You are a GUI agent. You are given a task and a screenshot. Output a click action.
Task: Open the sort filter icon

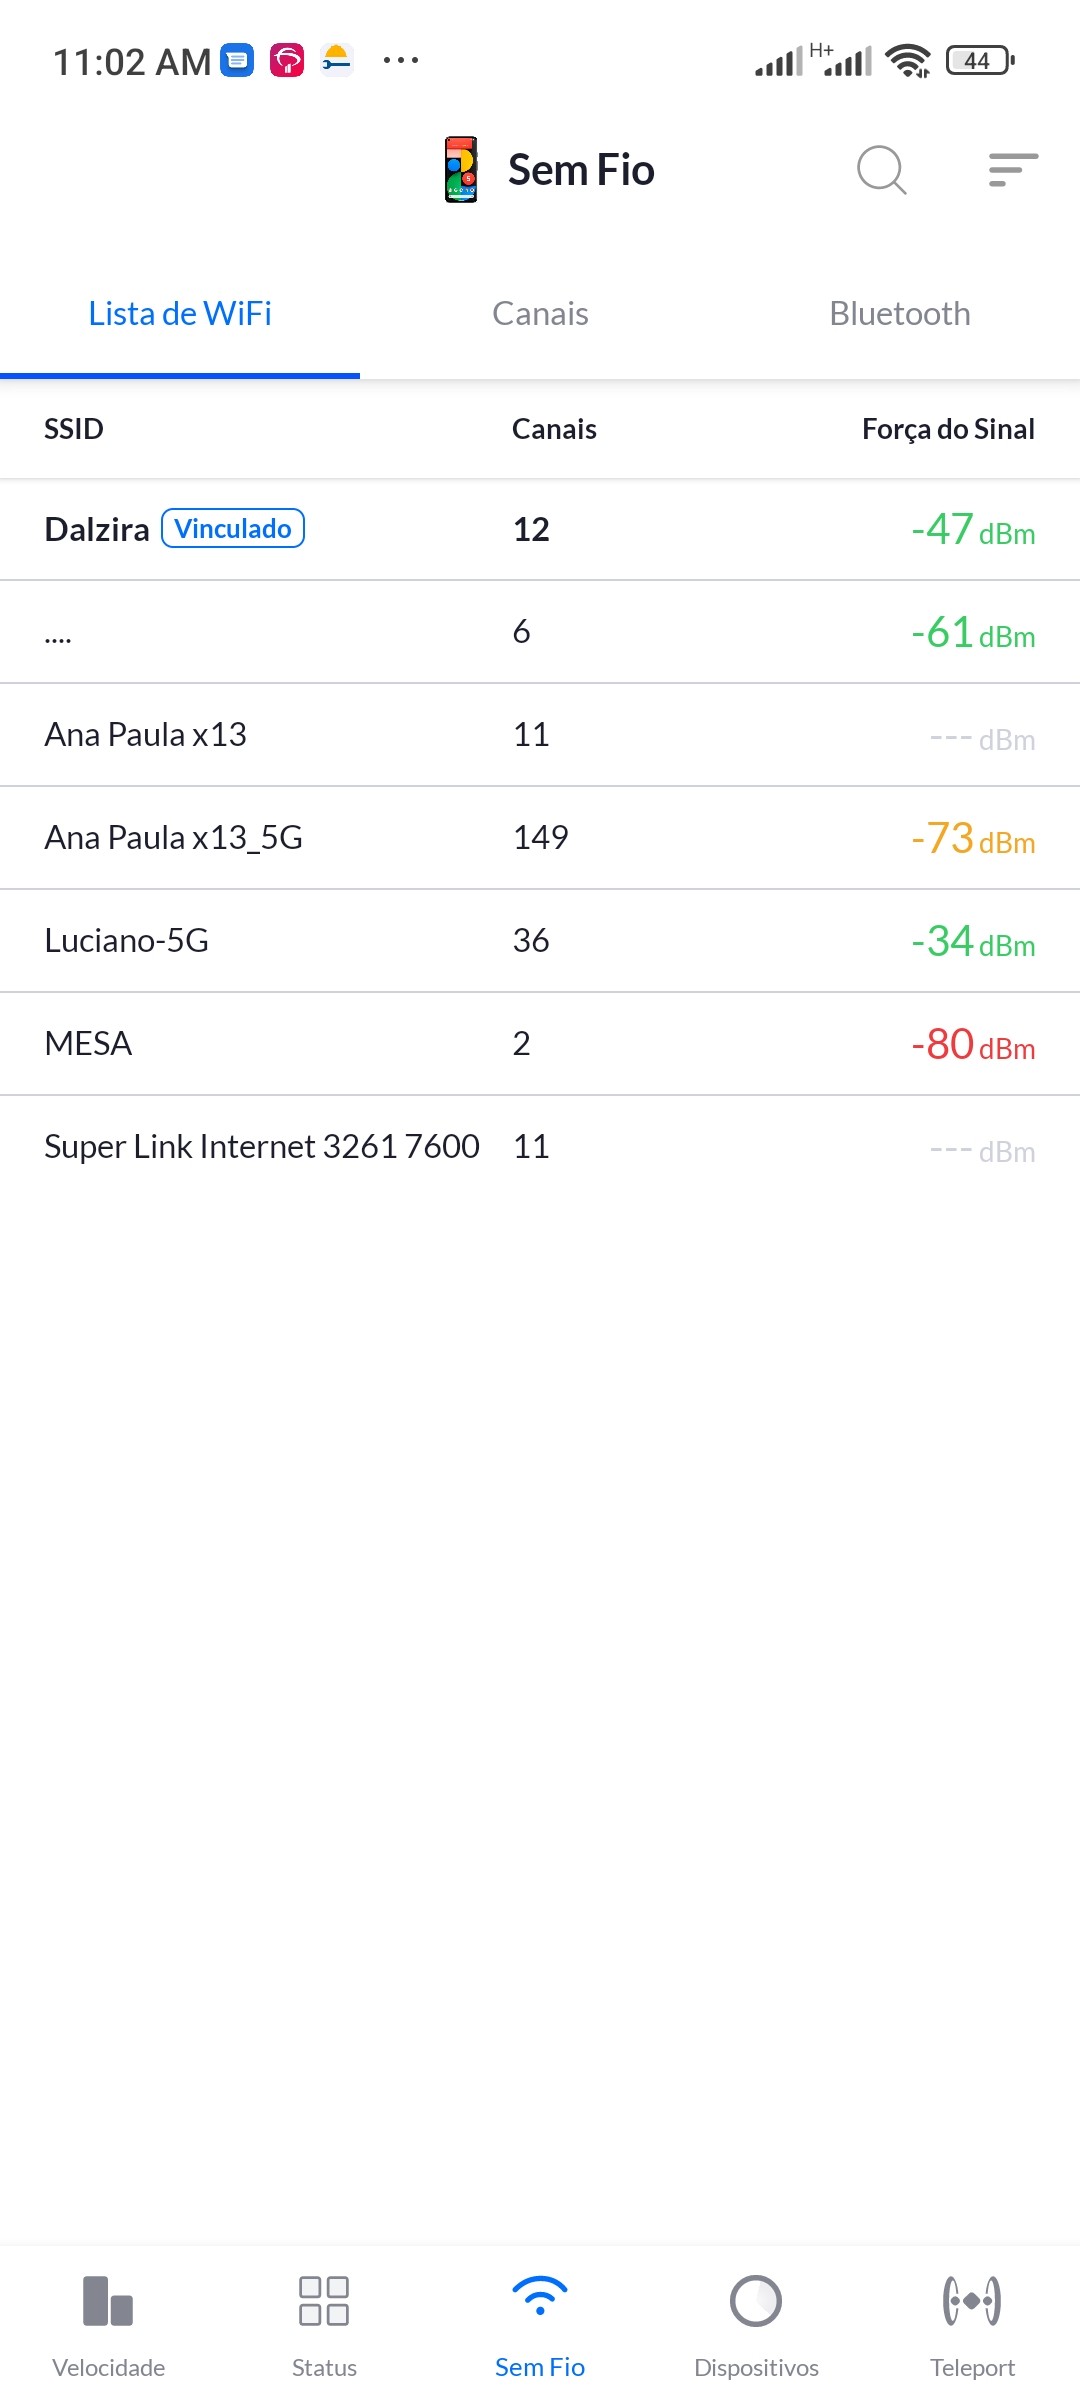1013,170
